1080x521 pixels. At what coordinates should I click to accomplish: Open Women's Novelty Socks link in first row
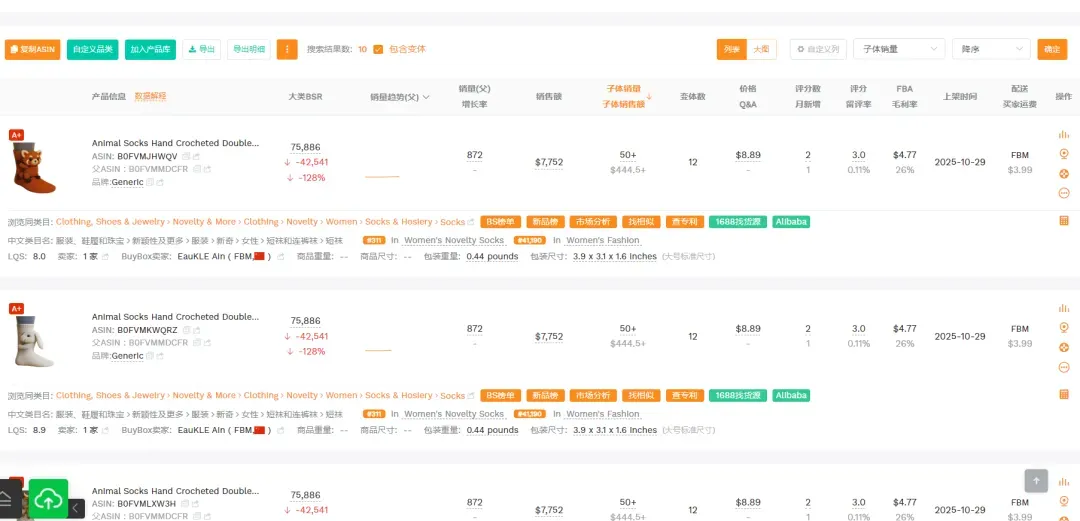click(454, 240)
